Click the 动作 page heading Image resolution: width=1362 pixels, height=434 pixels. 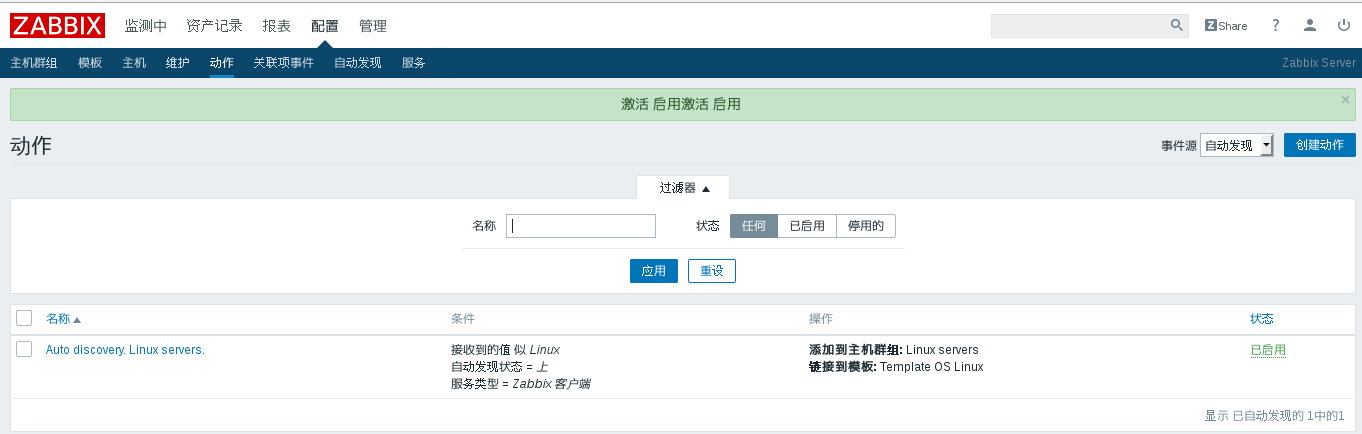[x=31, y=146]
